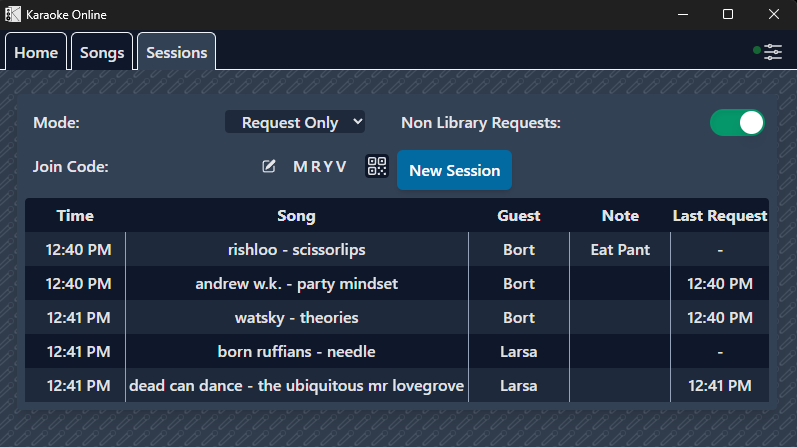
Task: Click the Note column header
Action: tap(620, 216)
